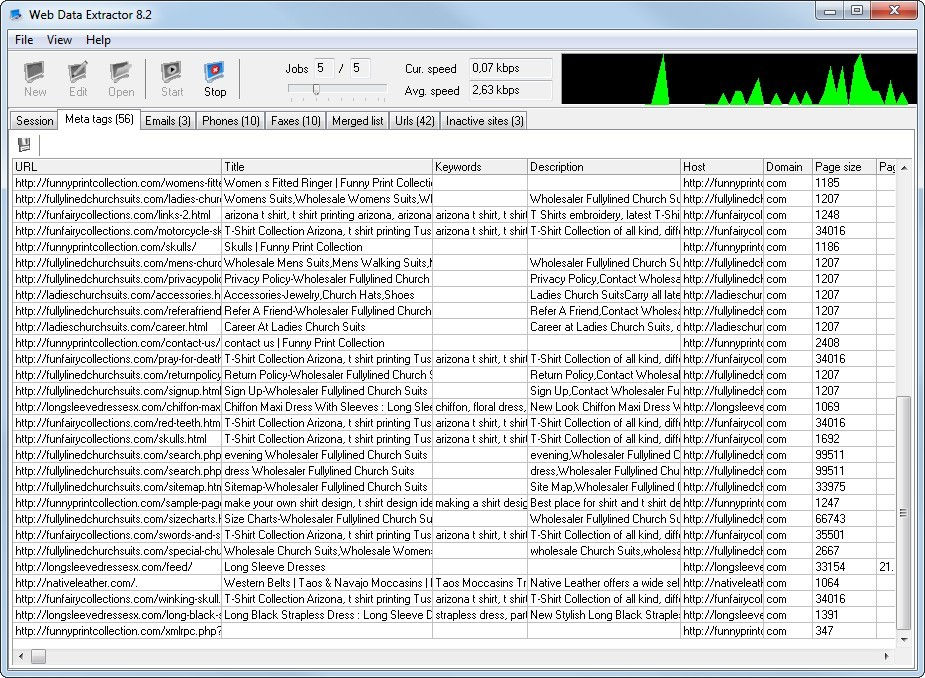Click 'Western Belts | Taos & Navajo Moccasins' title
Image resolution: width=925 pixels, height=678 pixels.
327,583
